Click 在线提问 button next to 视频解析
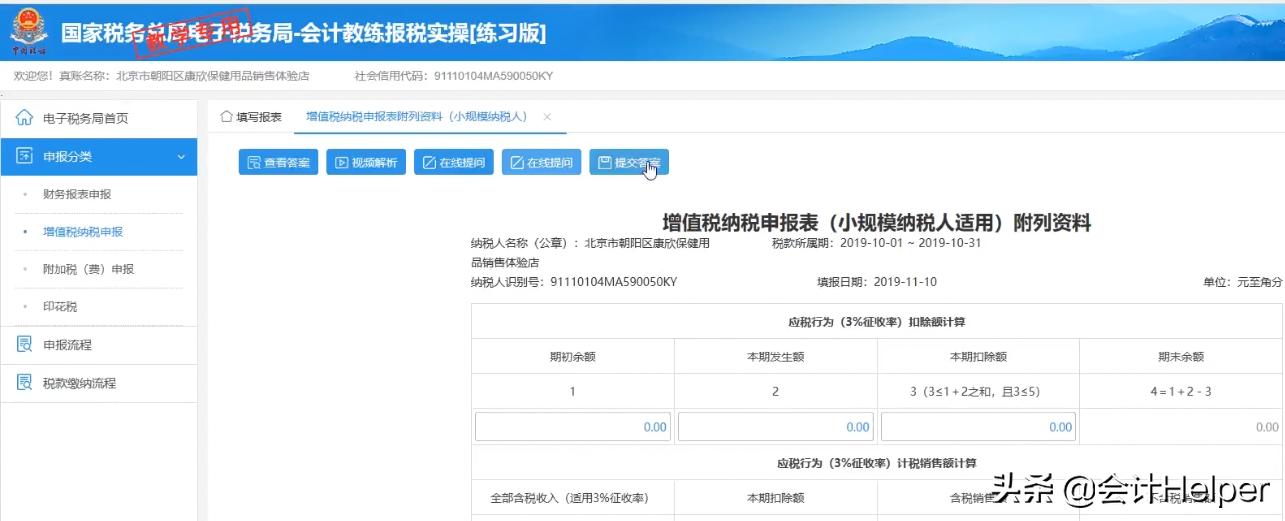The width and height of the screenshot is (1285, 521). click(x=454, y=162)
